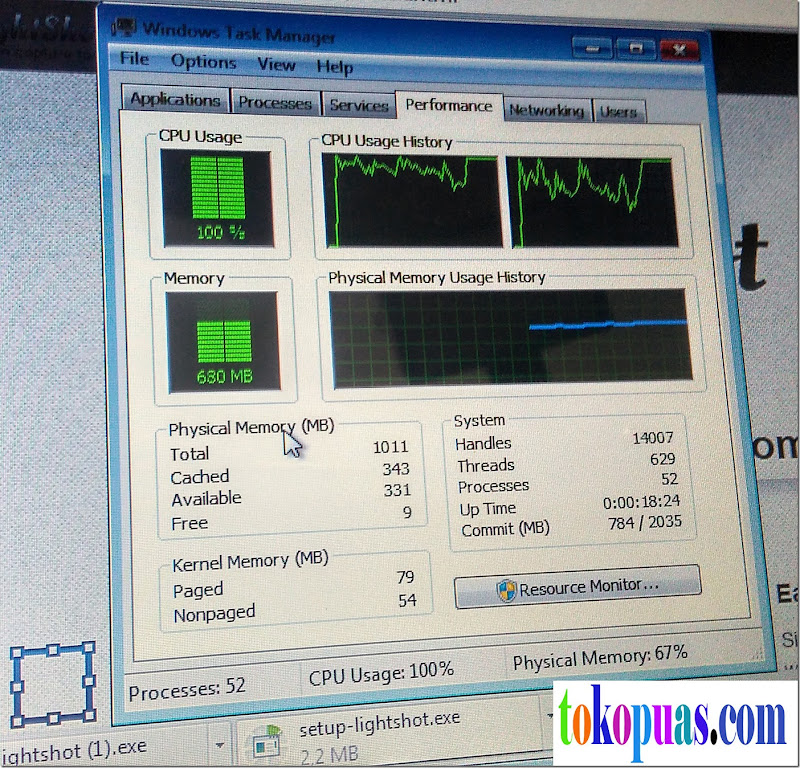Click the CPU Usage 100 % gauge
Viewport: 800px width, 768px height.
[x=218, y=199]
